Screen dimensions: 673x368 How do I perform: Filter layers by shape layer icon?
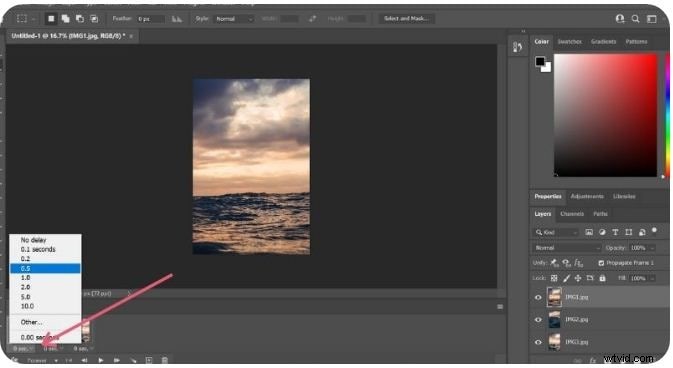point(628,232)
